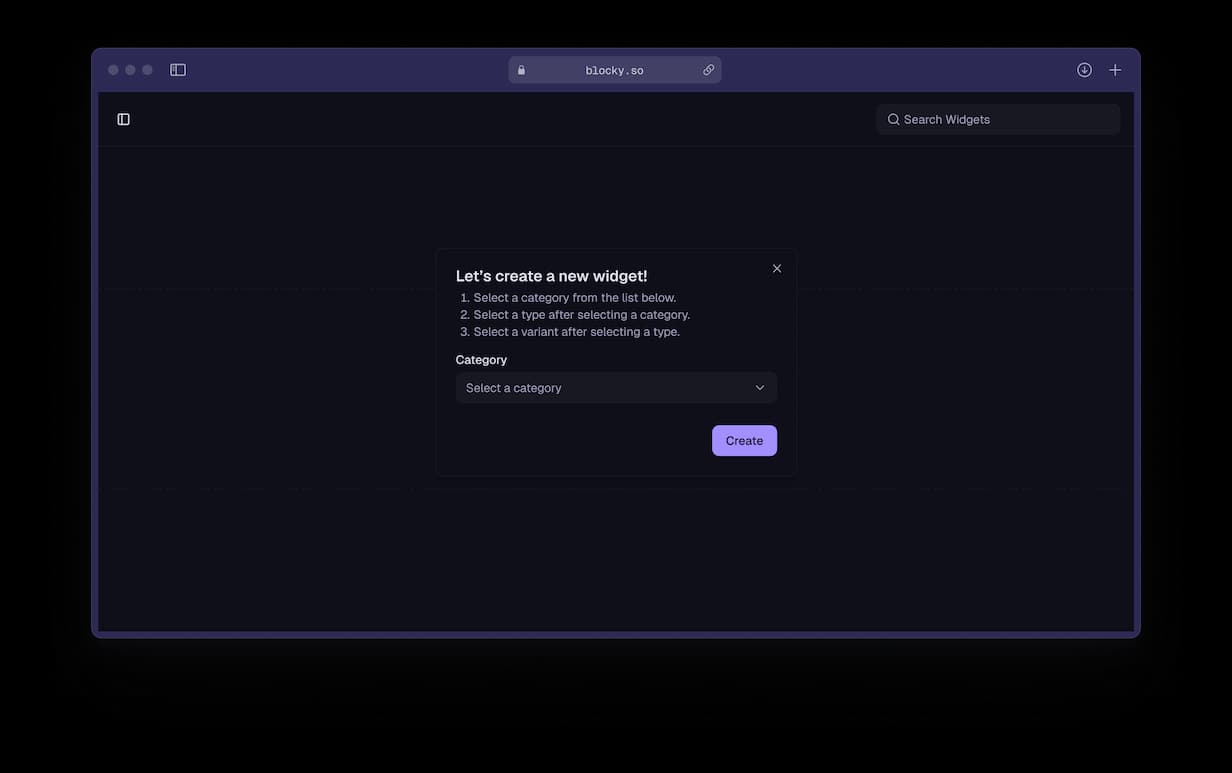The height and width of the screenshot is (773, 1232).
Task: Click "Select a category from the list below."
Action: pos(575,298)
